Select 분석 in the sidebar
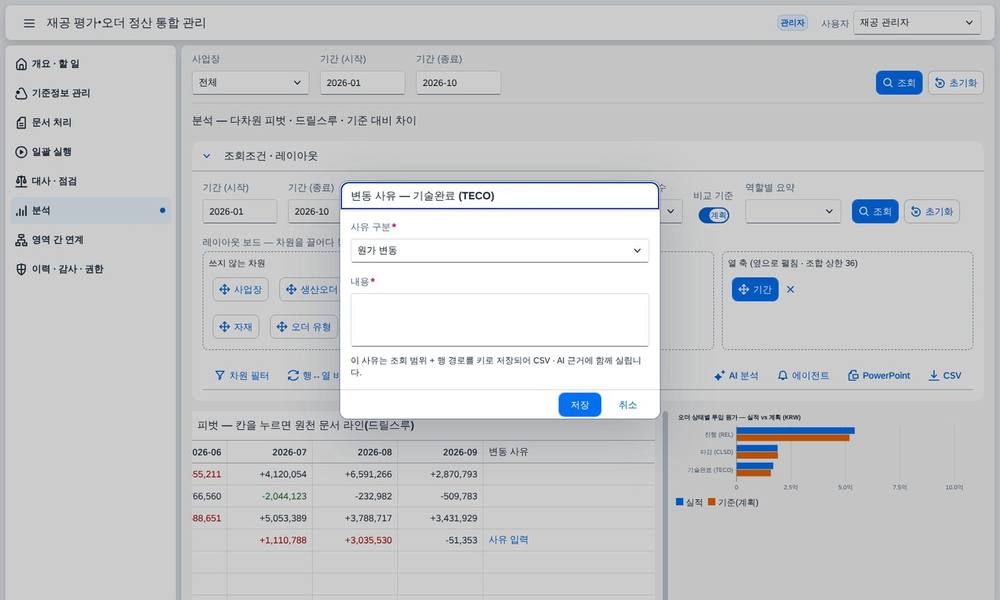Screen dimensions: 1000x600 (x=91, y=210)
